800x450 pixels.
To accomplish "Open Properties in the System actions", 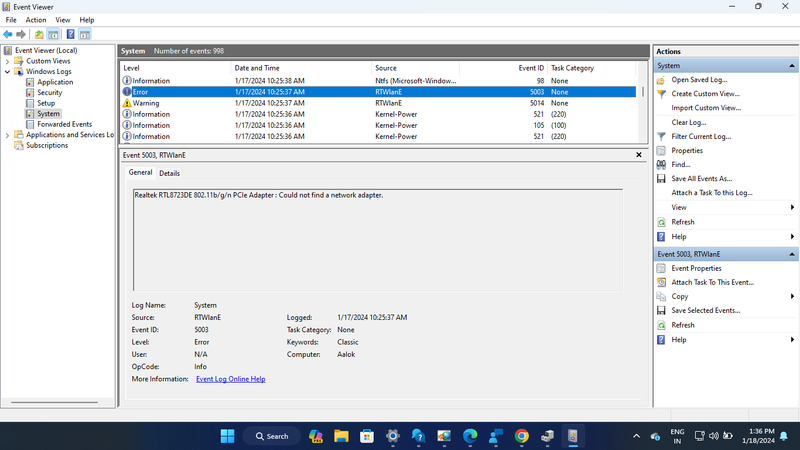I will [x=687, y=151].
